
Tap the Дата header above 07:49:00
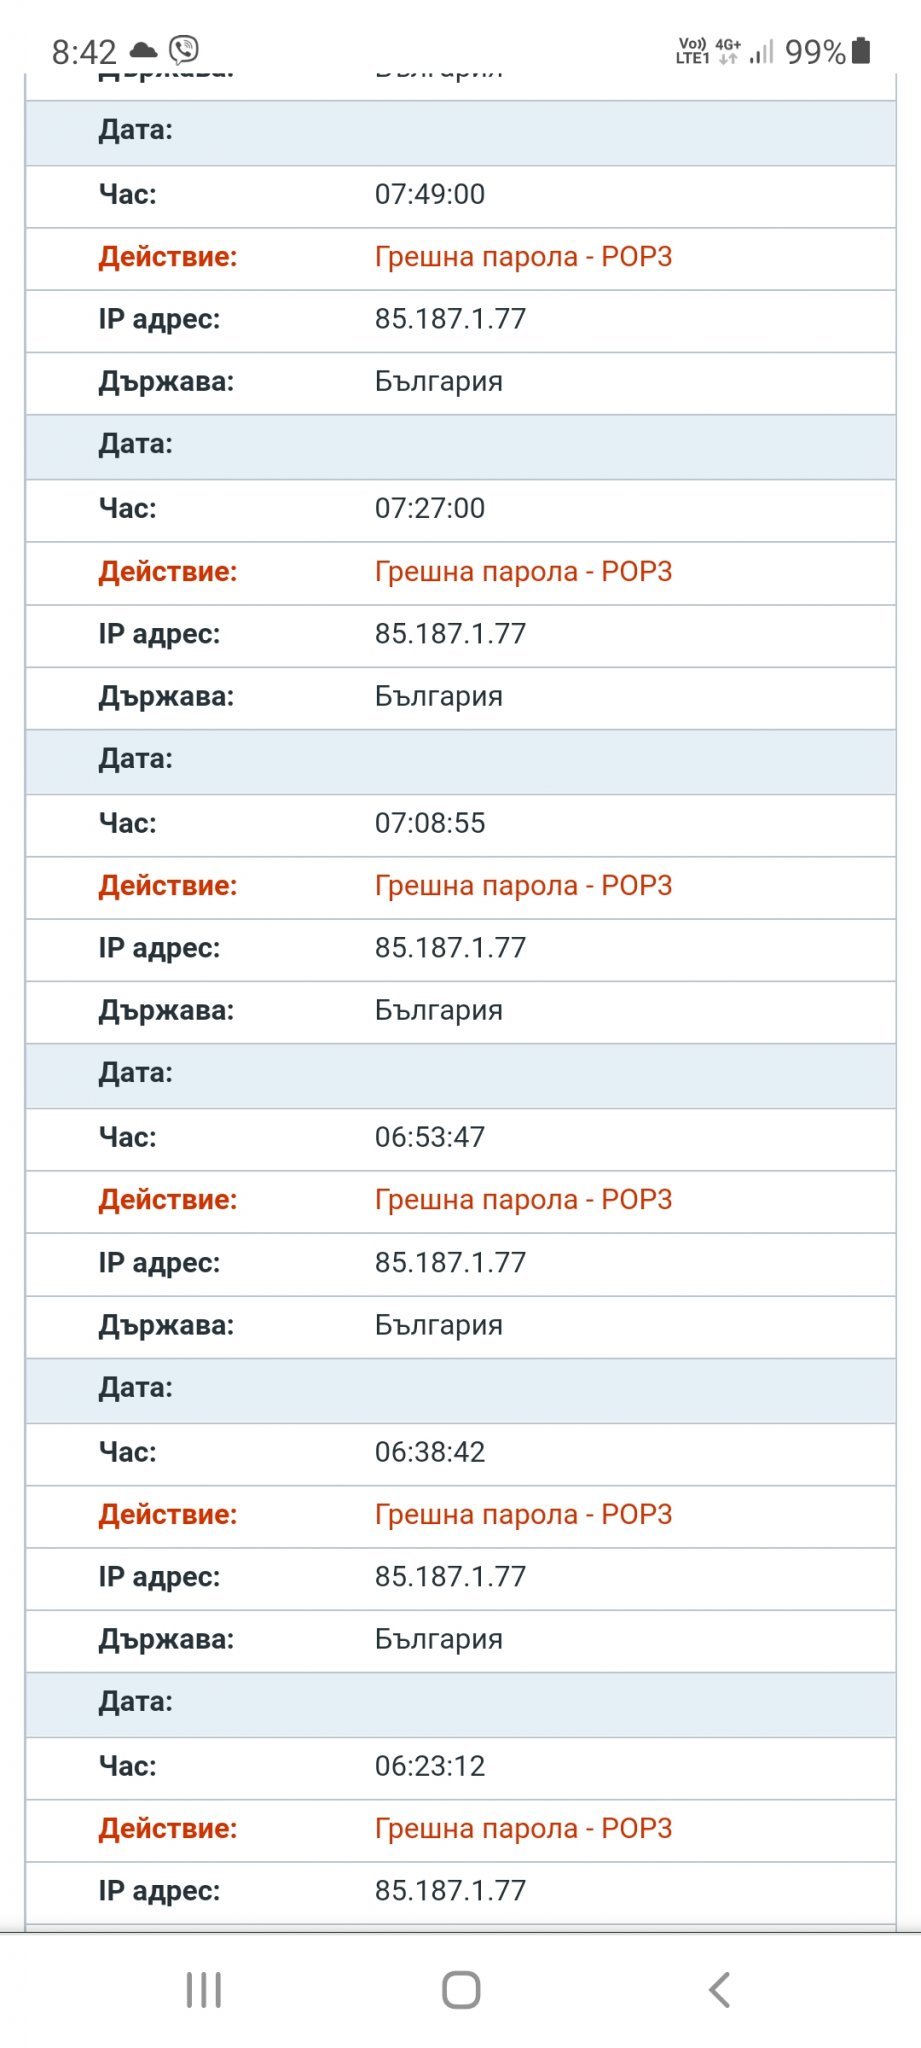136,130
